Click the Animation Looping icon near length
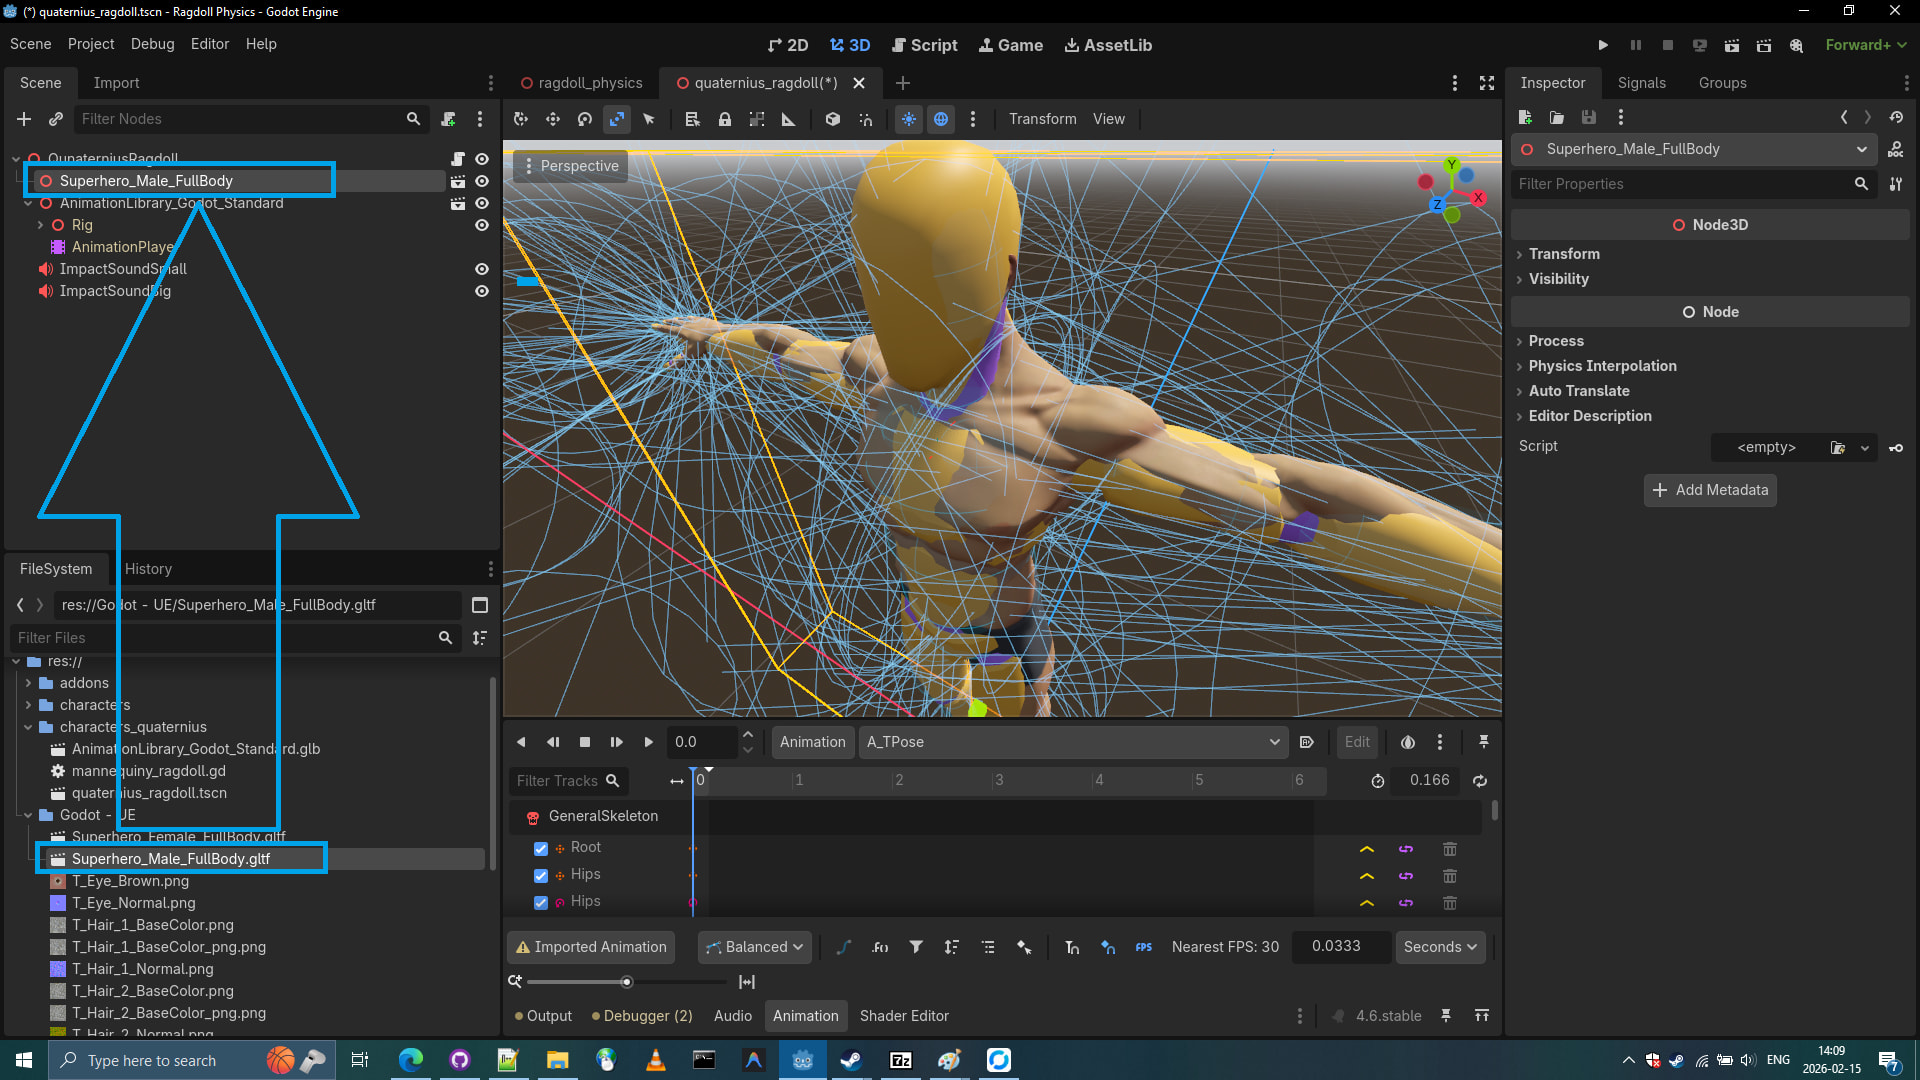Screen dimensions: 1920x1080 pyautogui.click(x=1480, y=781)
